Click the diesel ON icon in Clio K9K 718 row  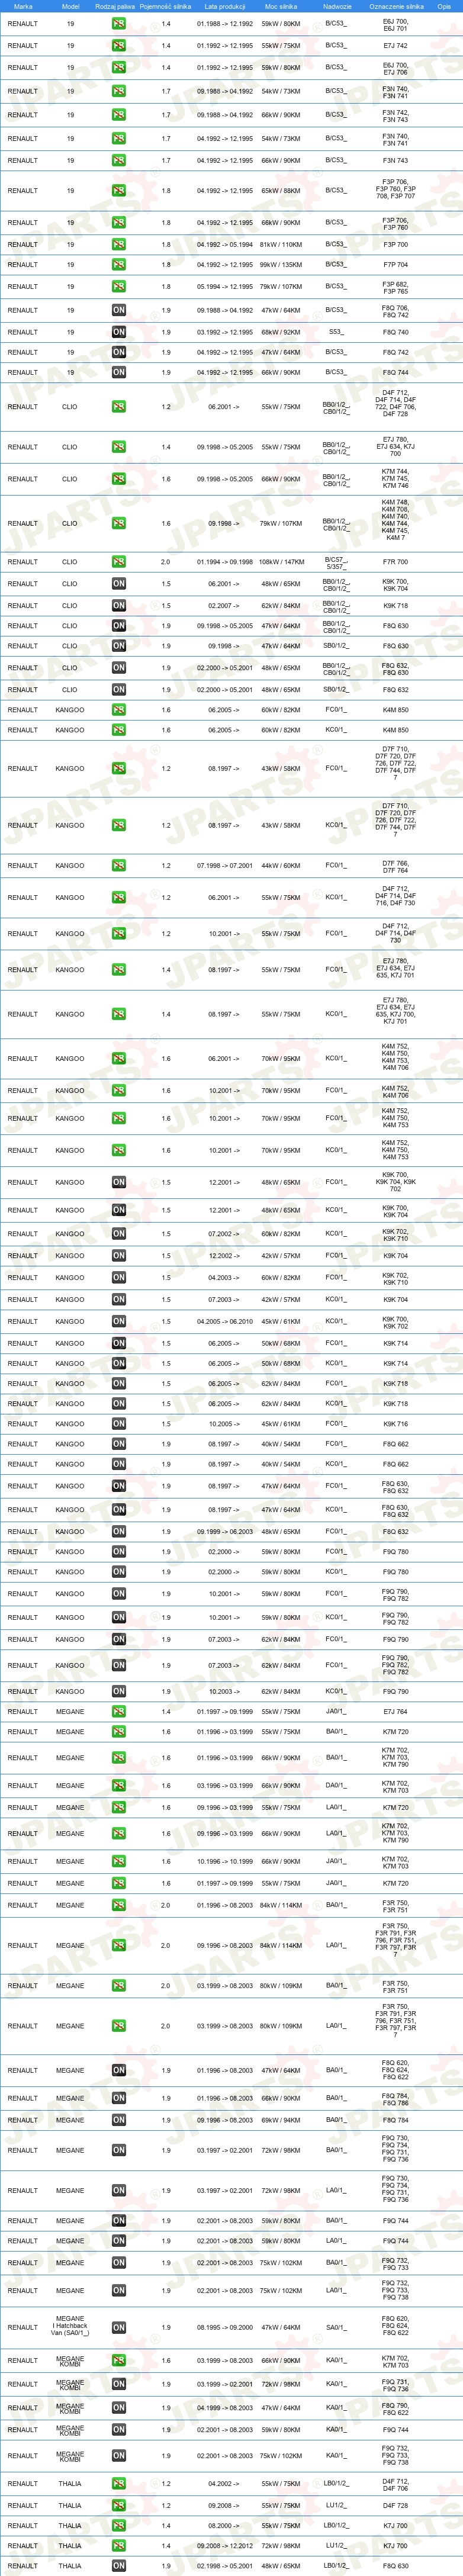(x=118, y=605)
